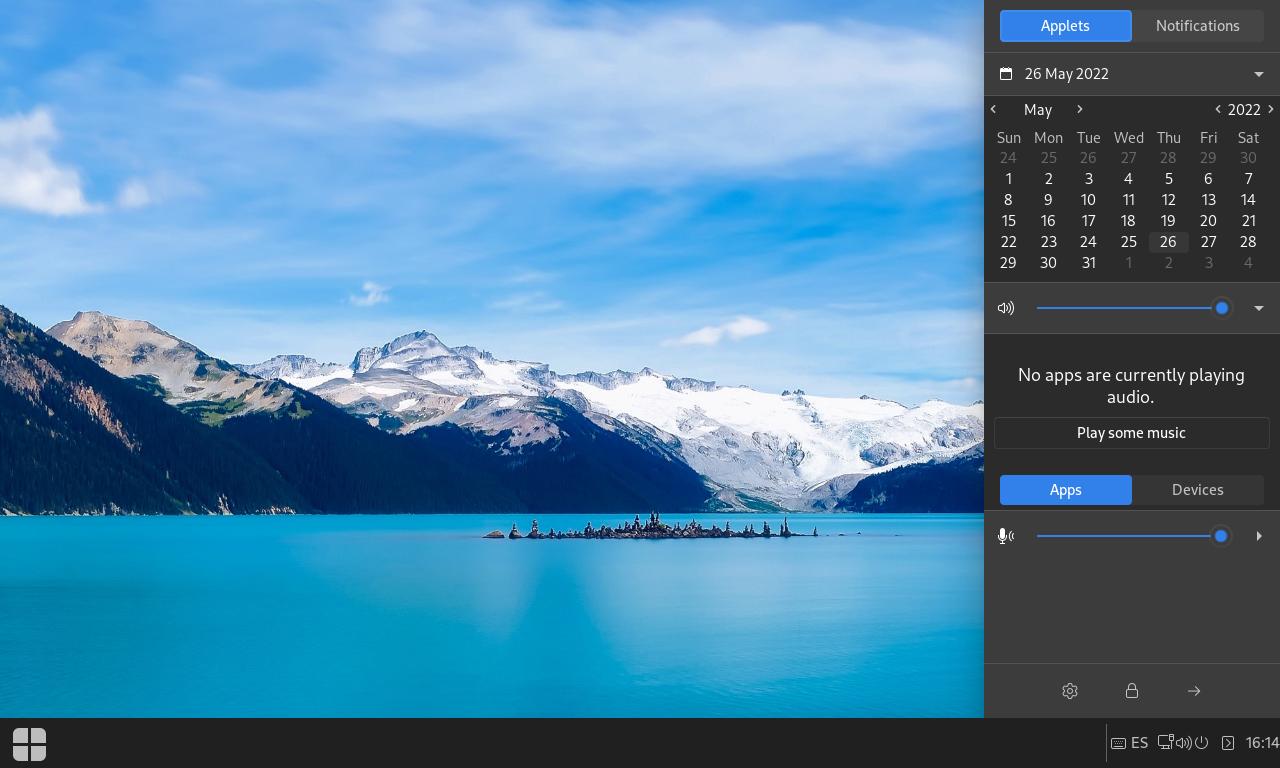Pick 19 in the calendar
Image resolution: width=1280 pixels, height=768 pixels.
coord(1168,221)
